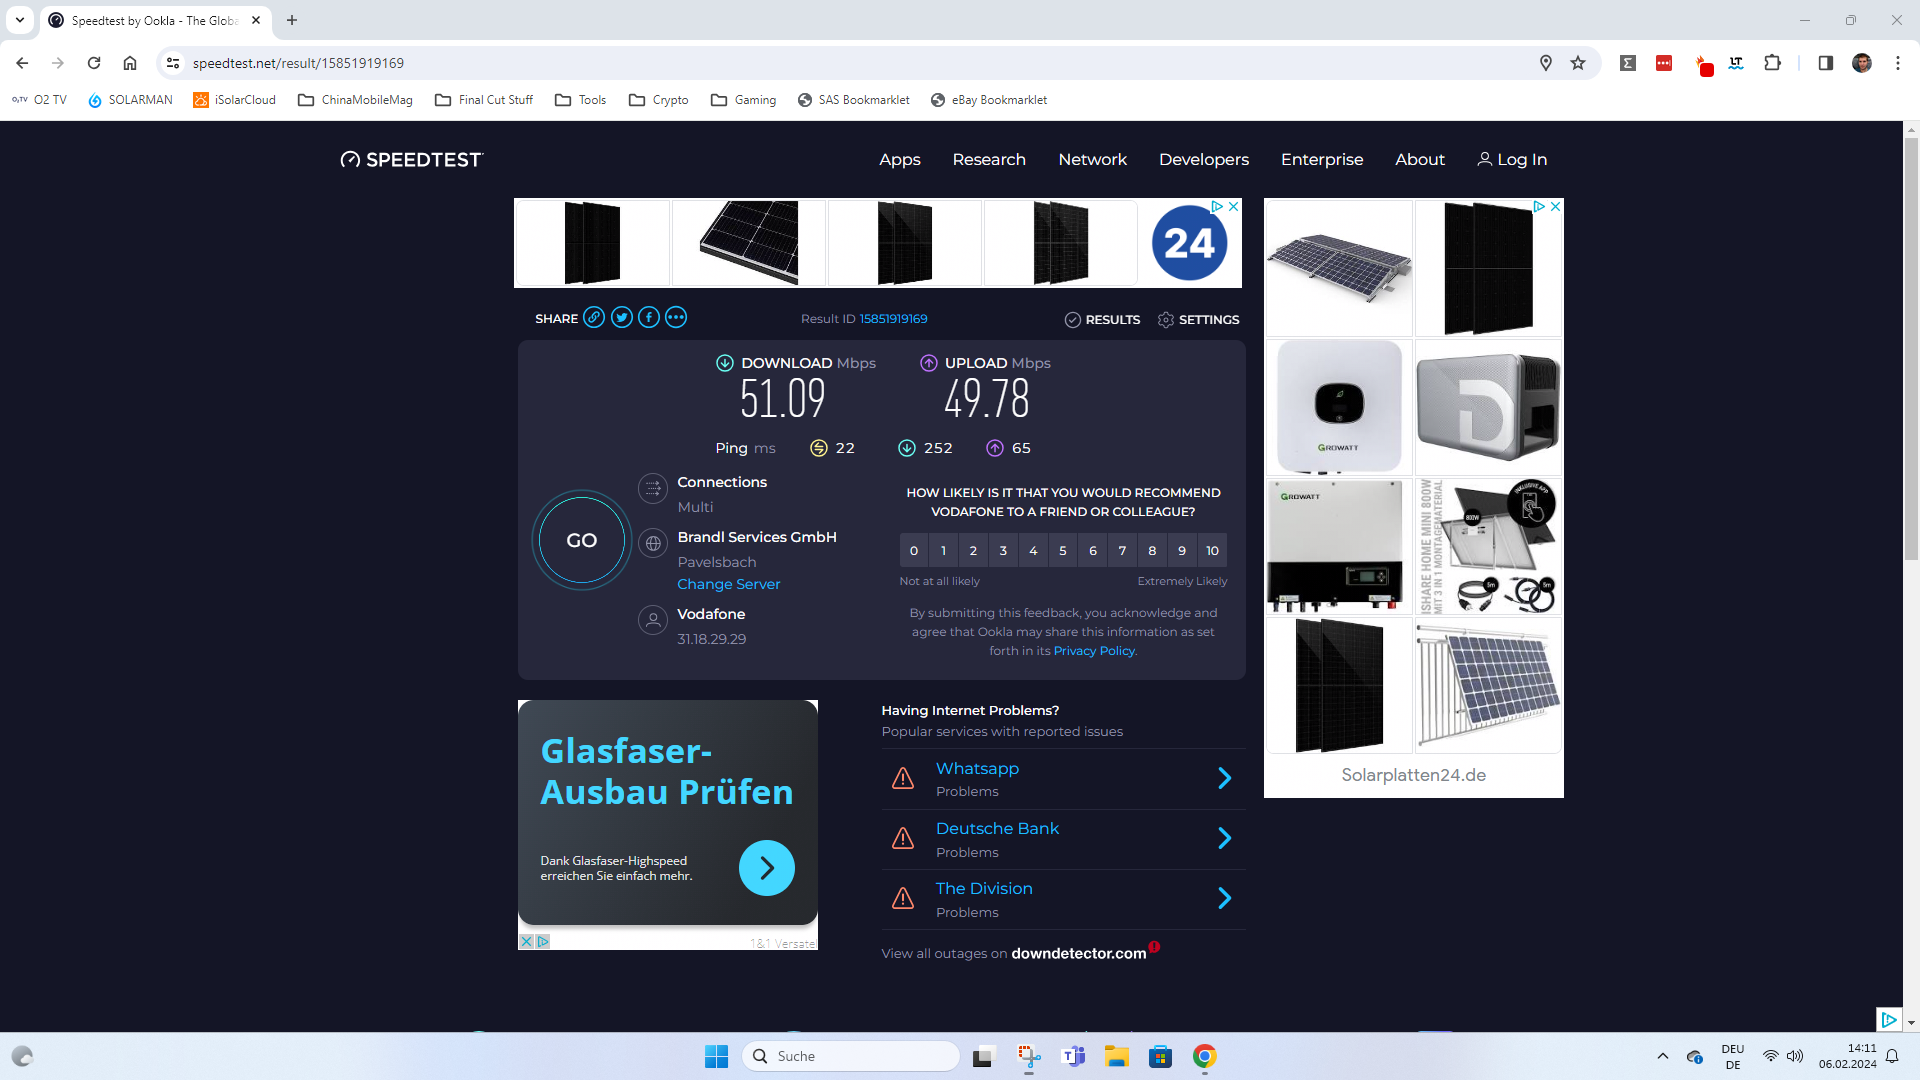Open the tab search dropdown
This screenshot has width=1920, height=1080.
pyautogui.click(x=20, y=20)
